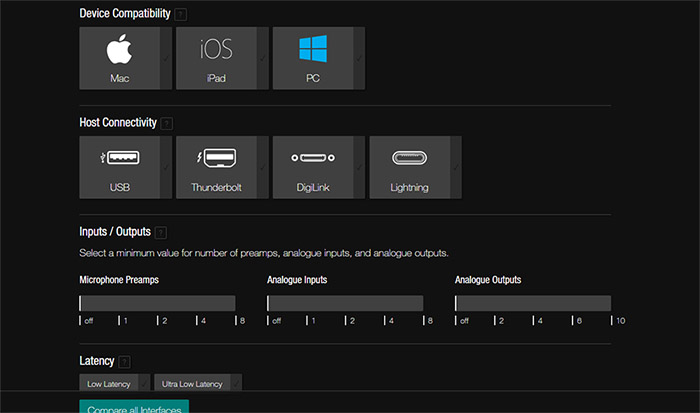Screen dimensions: 700x413
Task: Set Analogue Outputs slider bar
Action: [533, 303]
